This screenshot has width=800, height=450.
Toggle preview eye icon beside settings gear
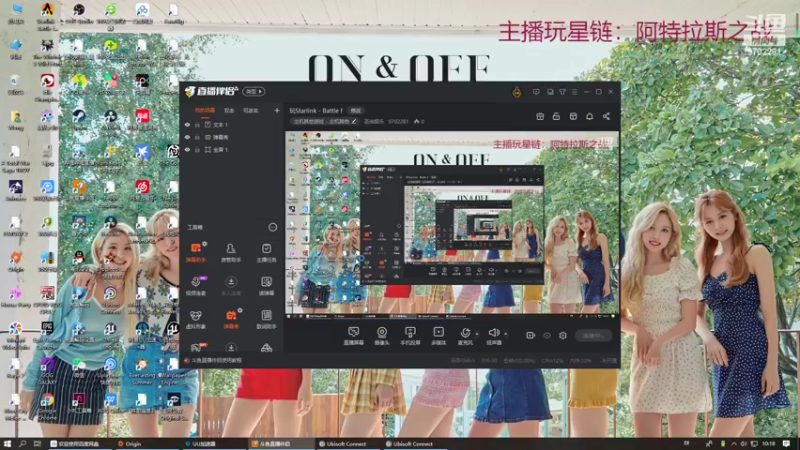click(546, 335)
